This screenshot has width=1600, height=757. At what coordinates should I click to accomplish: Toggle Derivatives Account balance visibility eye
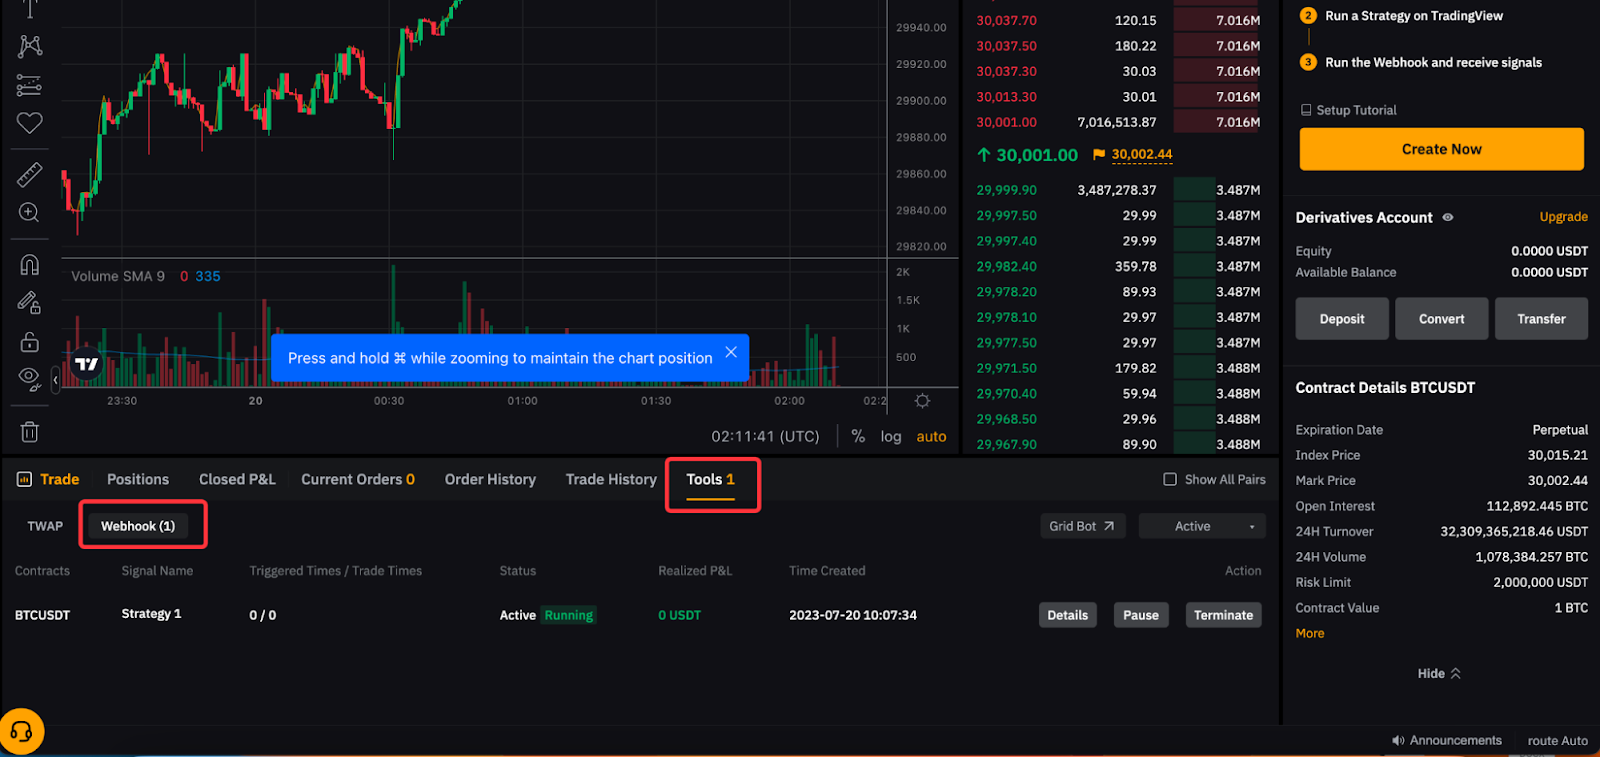click(x=1447, y=217)
